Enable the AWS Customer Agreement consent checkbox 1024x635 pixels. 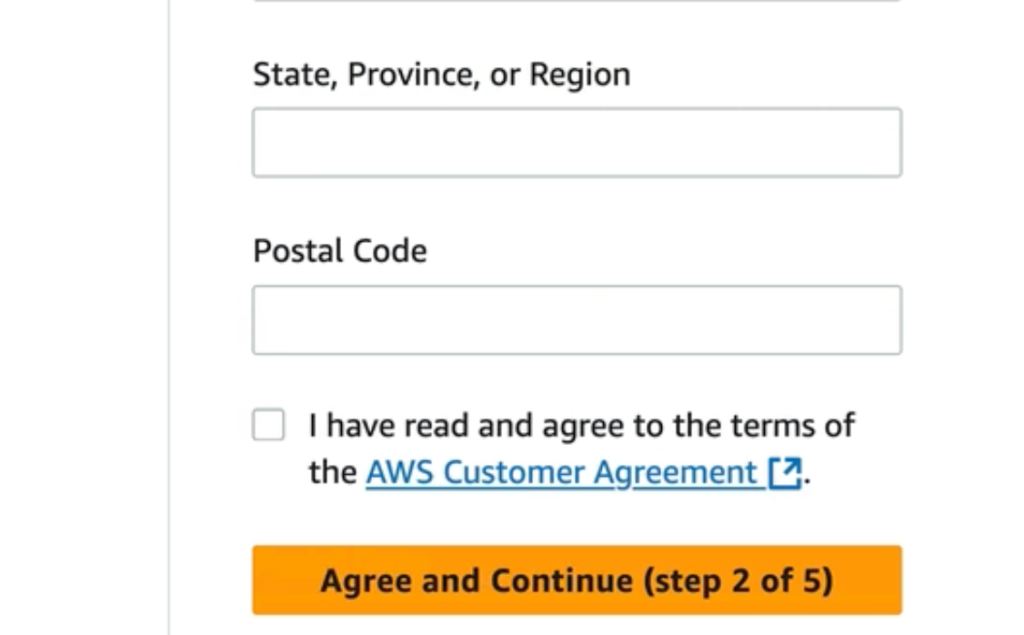click(x=268, y=425)
